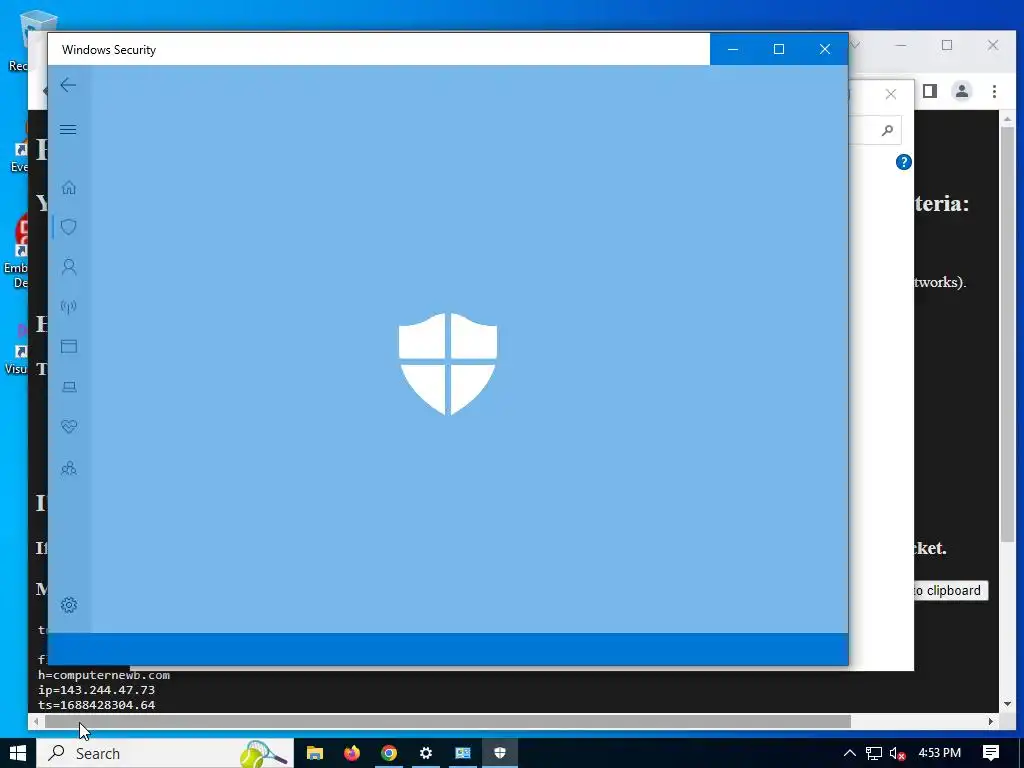Click the blue help question mark icon
This screenshot has height=768, width=1024.
(x=903, y=162)
